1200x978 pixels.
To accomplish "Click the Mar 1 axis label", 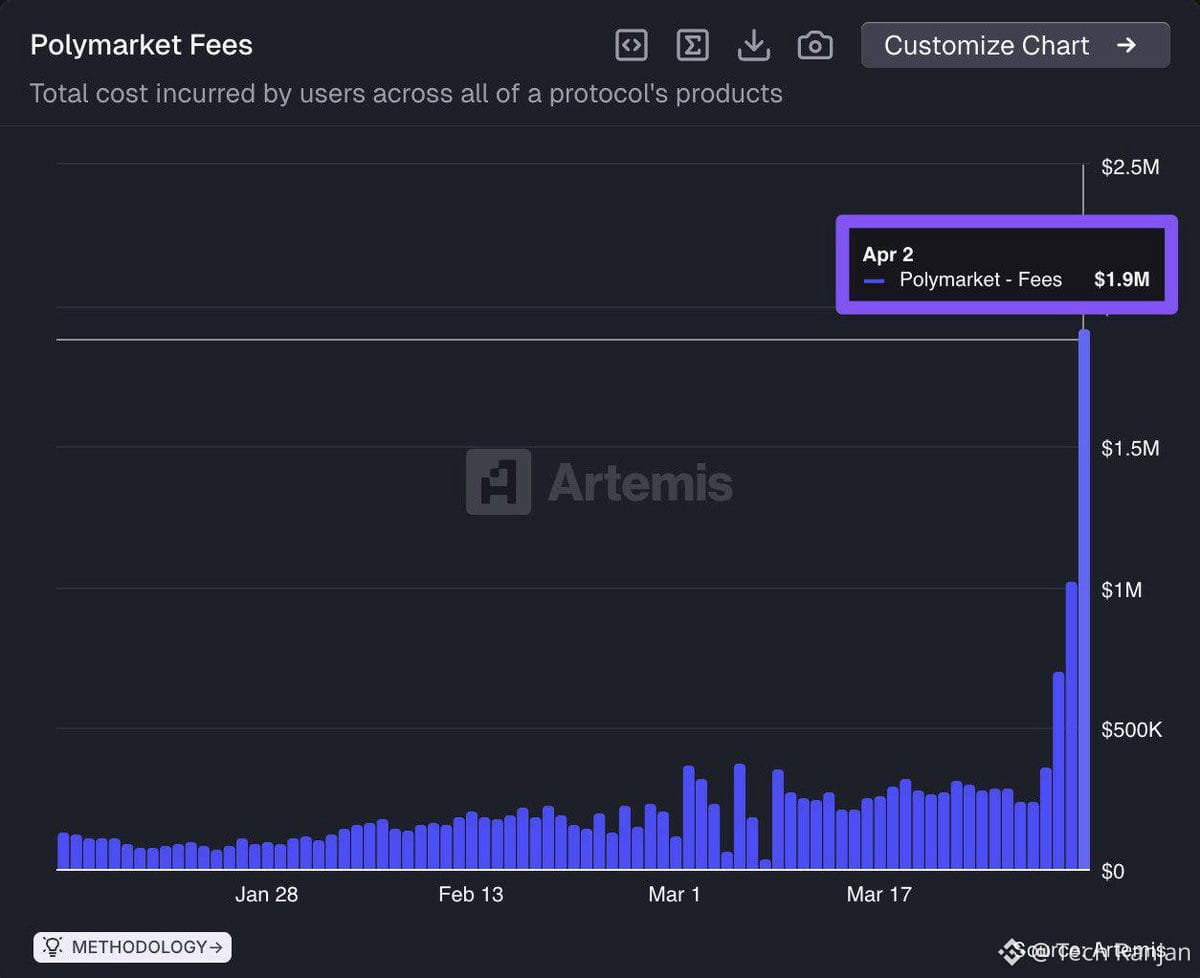I will 674,894.
